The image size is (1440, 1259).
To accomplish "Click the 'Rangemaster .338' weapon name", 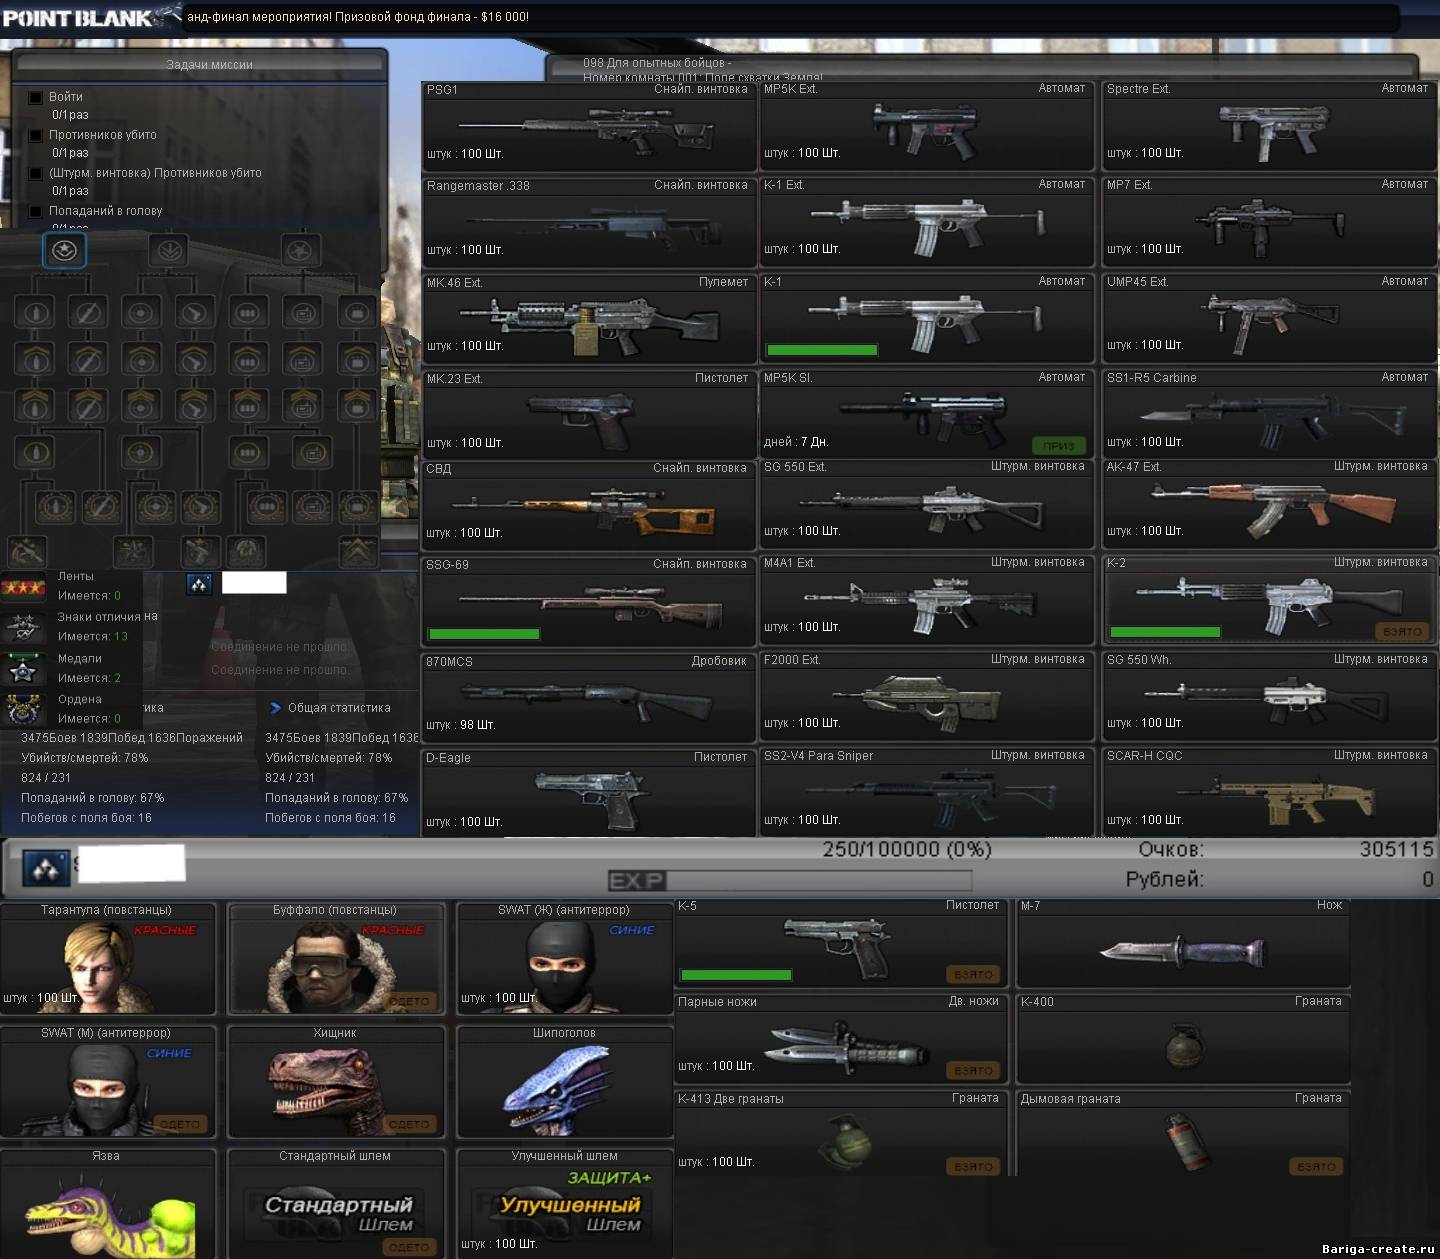I will [x=478, y=186].
